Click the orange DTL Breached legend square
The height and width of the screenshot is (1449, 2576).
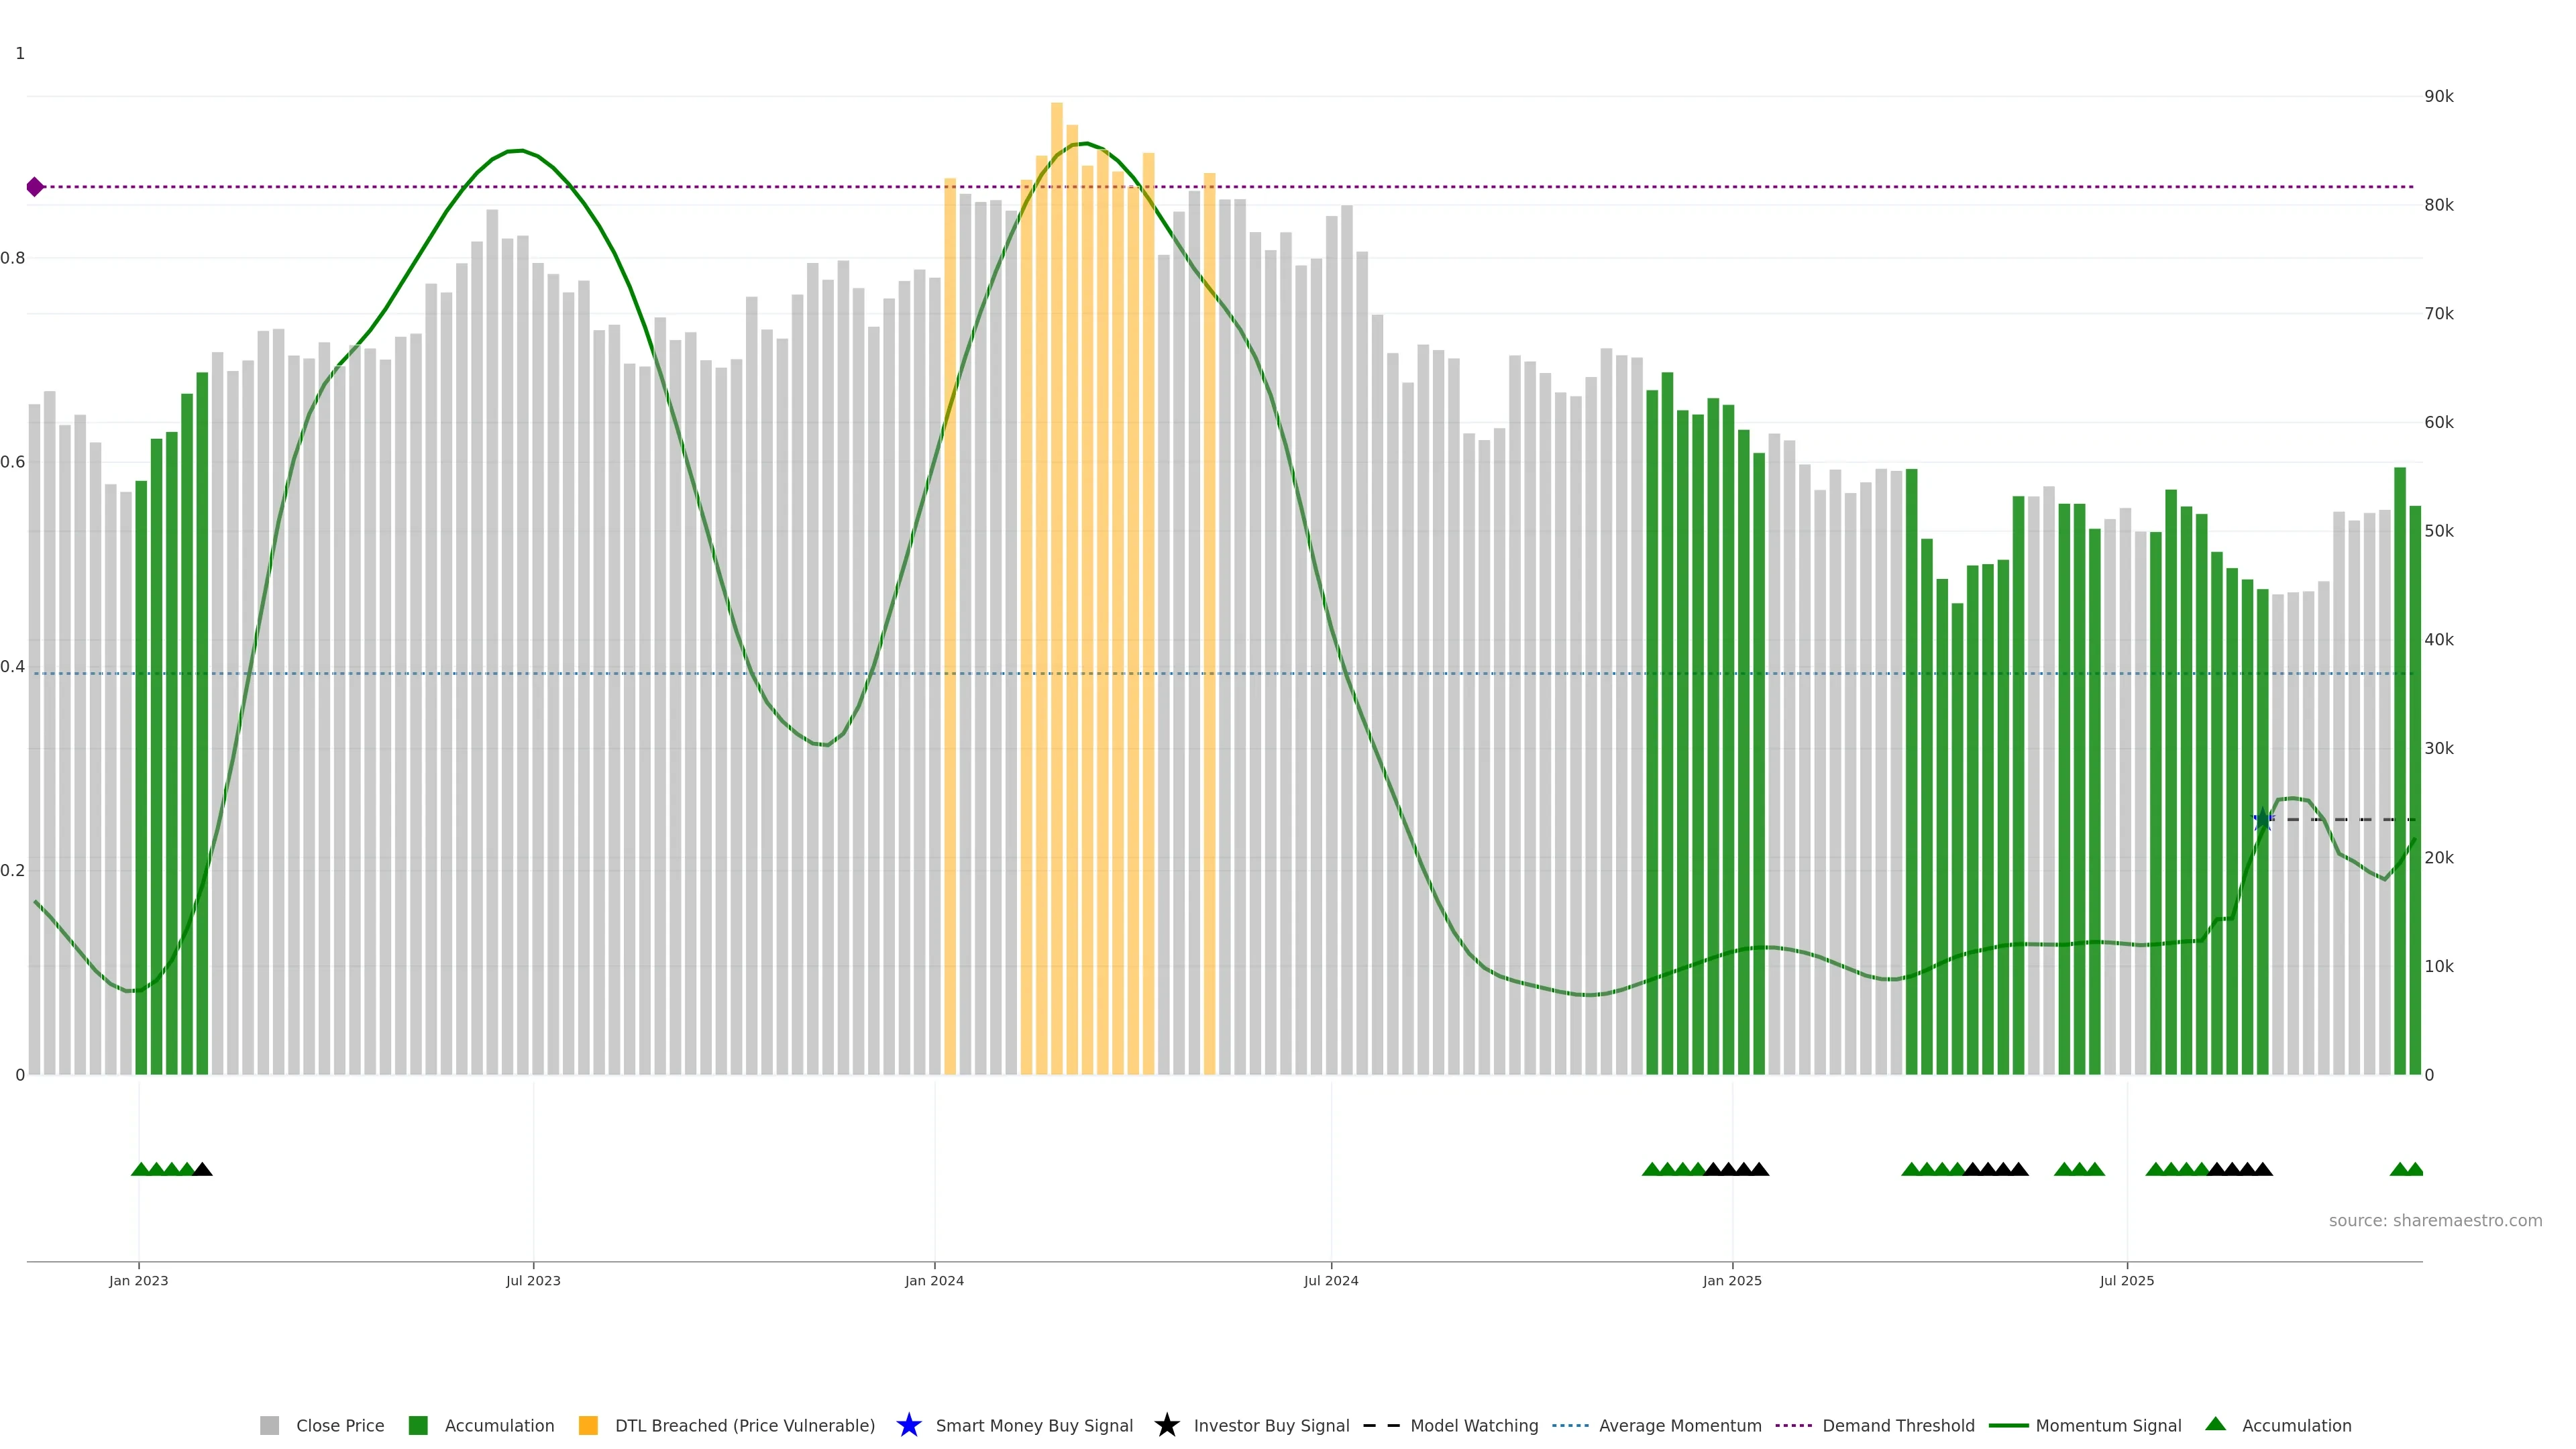point(588,1425)
